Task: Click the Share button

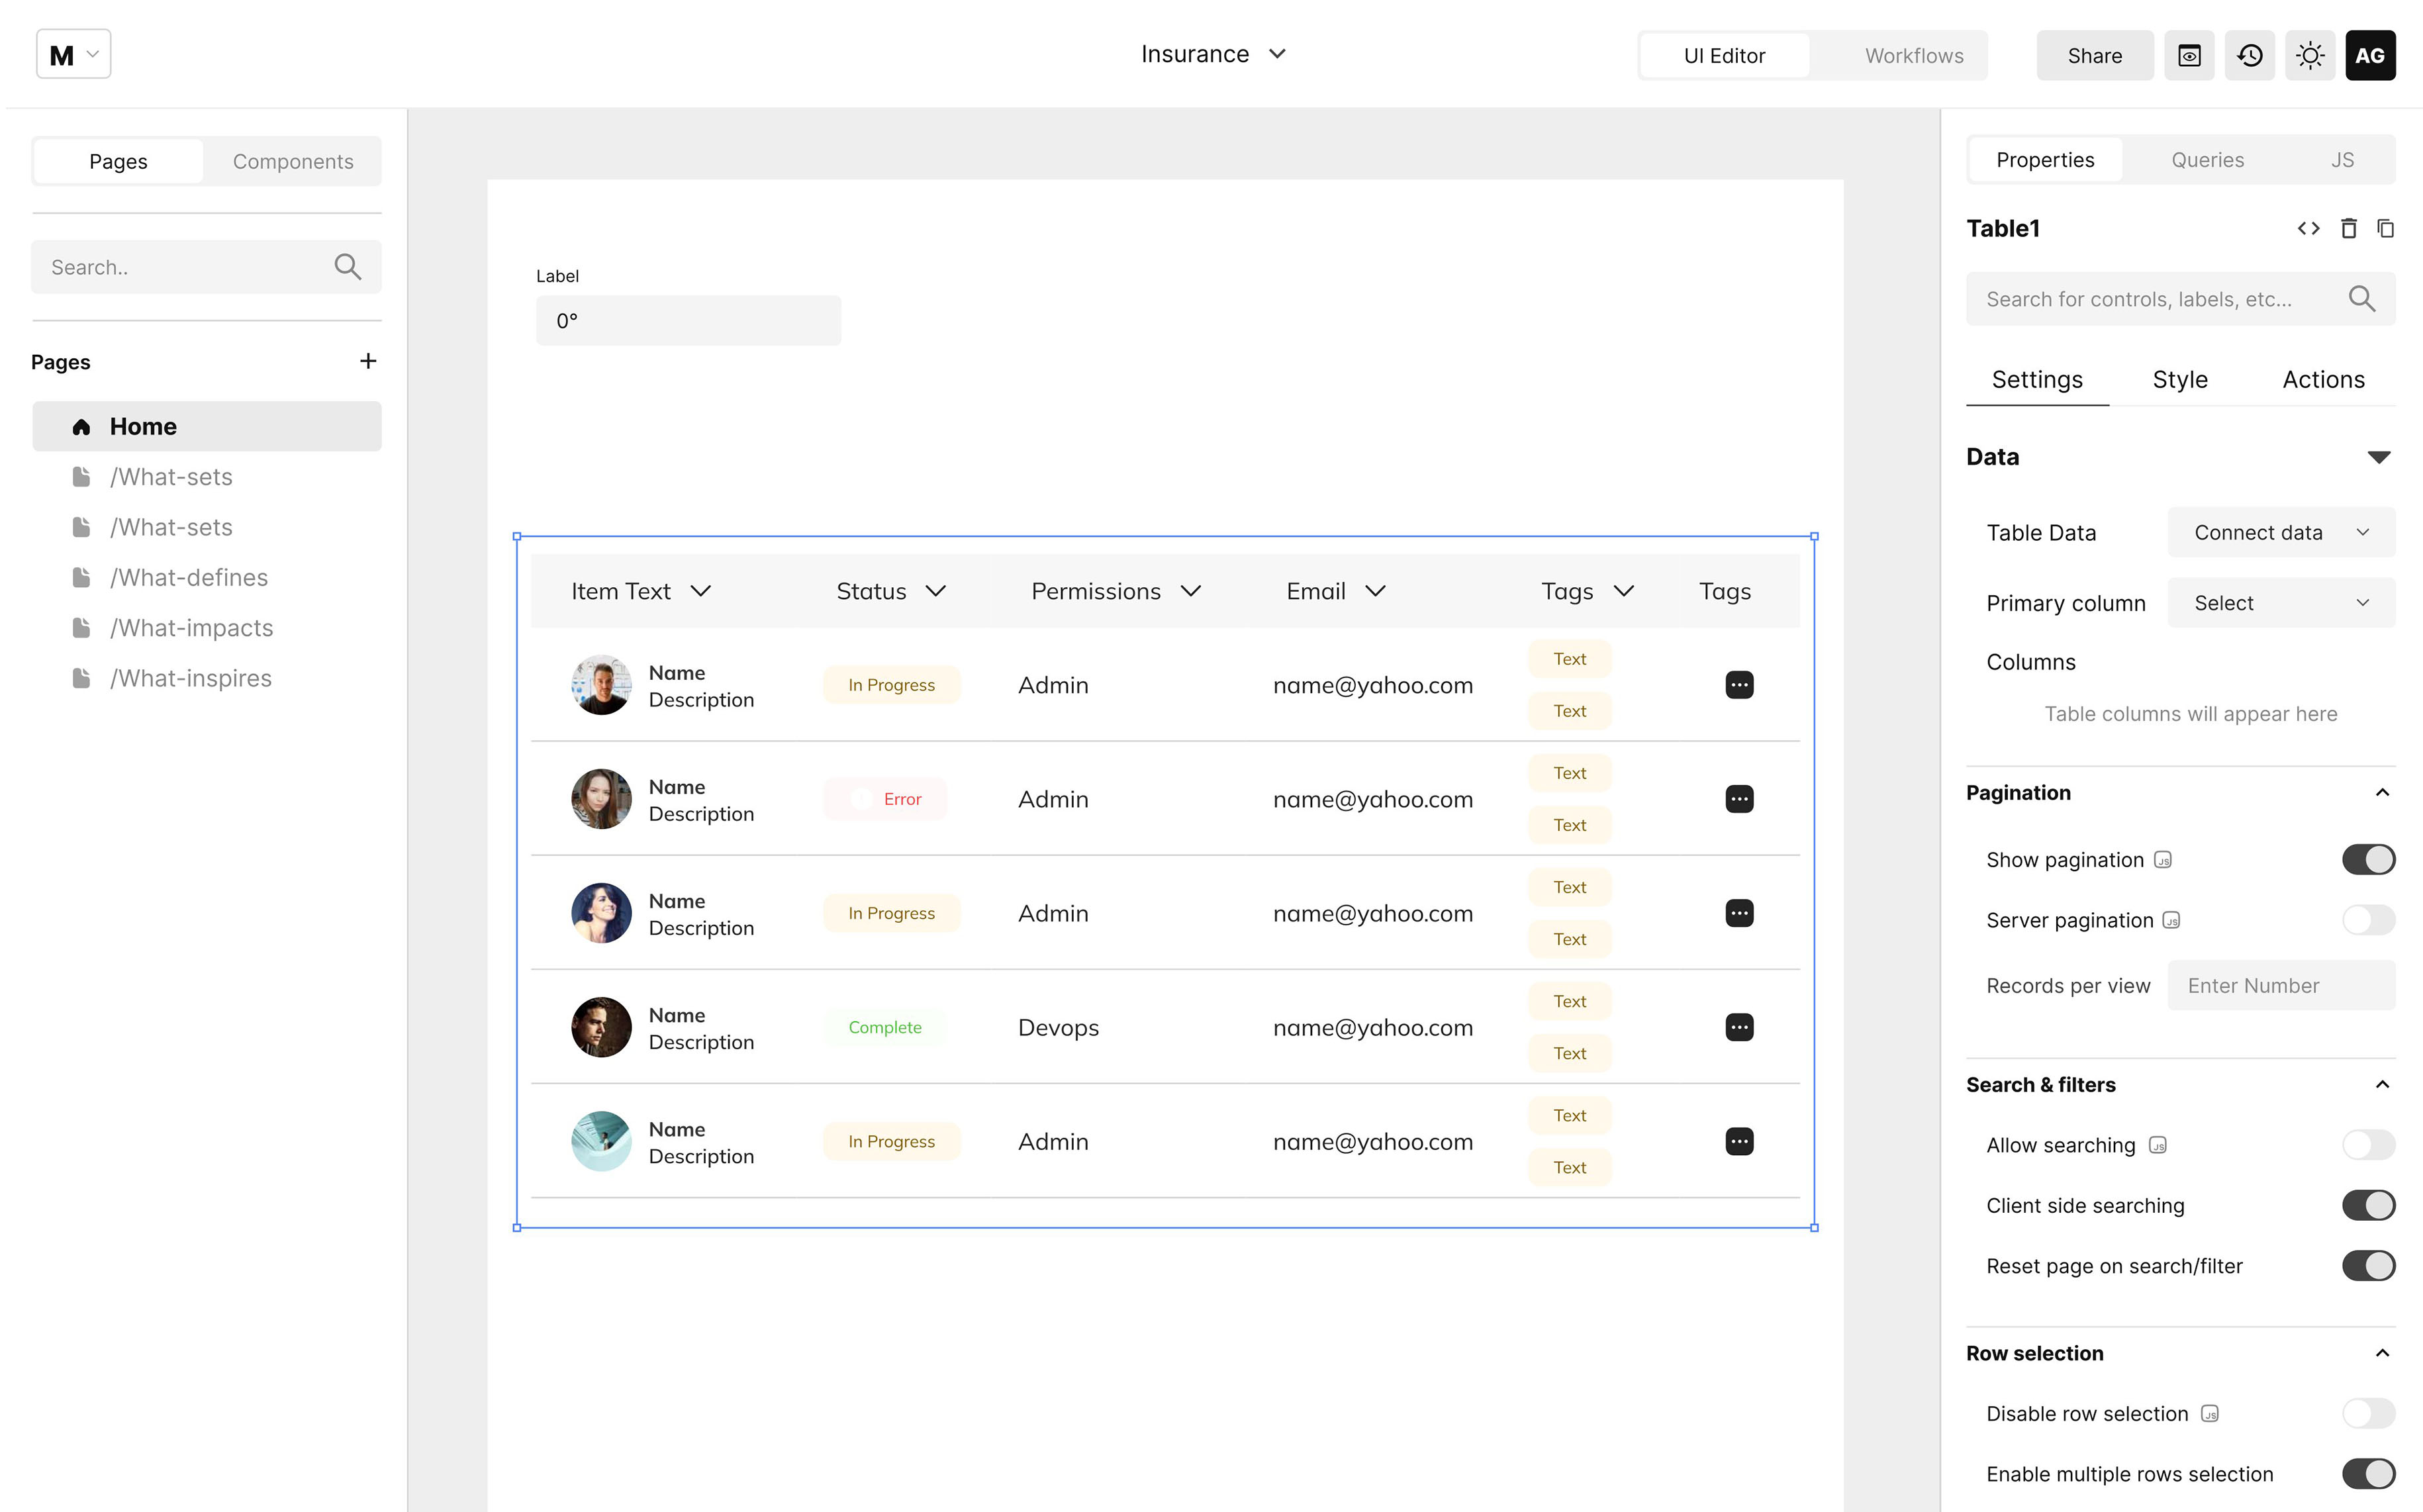Action: click(x=2094, y=55)
